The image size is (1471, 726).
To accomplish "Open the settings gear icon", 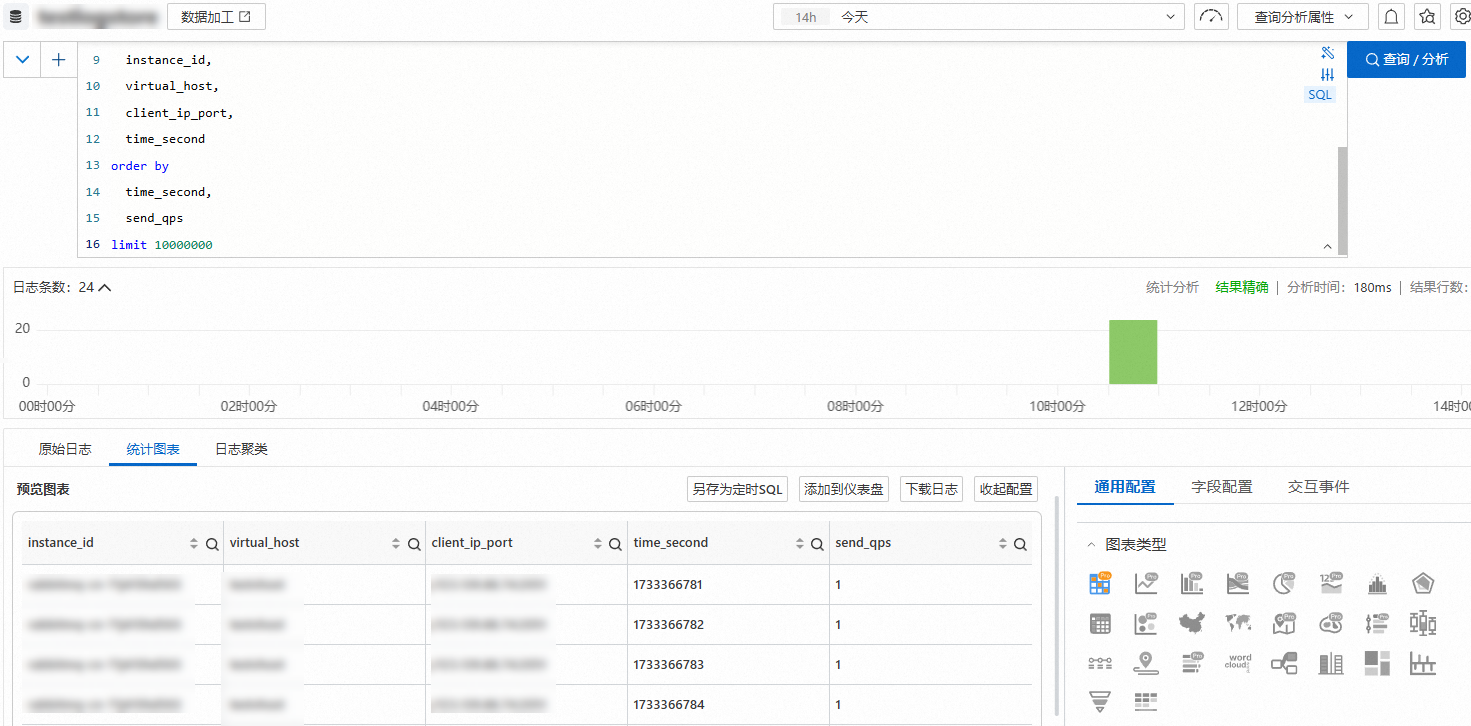I will click(1461, 17).
